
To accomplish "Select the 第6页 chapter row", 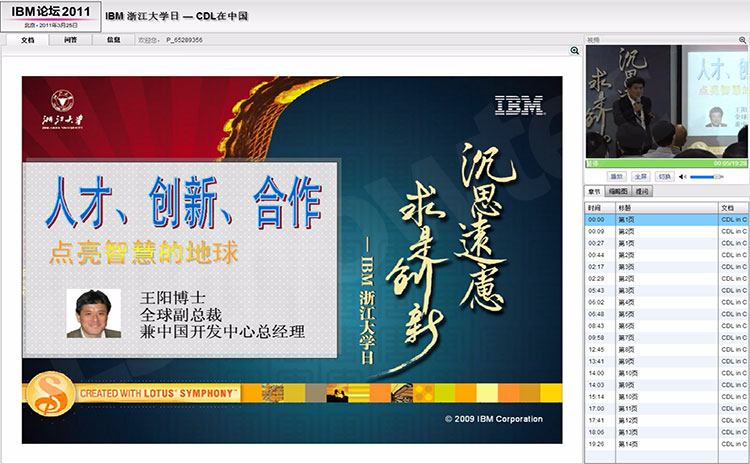I will coord(667,326).
